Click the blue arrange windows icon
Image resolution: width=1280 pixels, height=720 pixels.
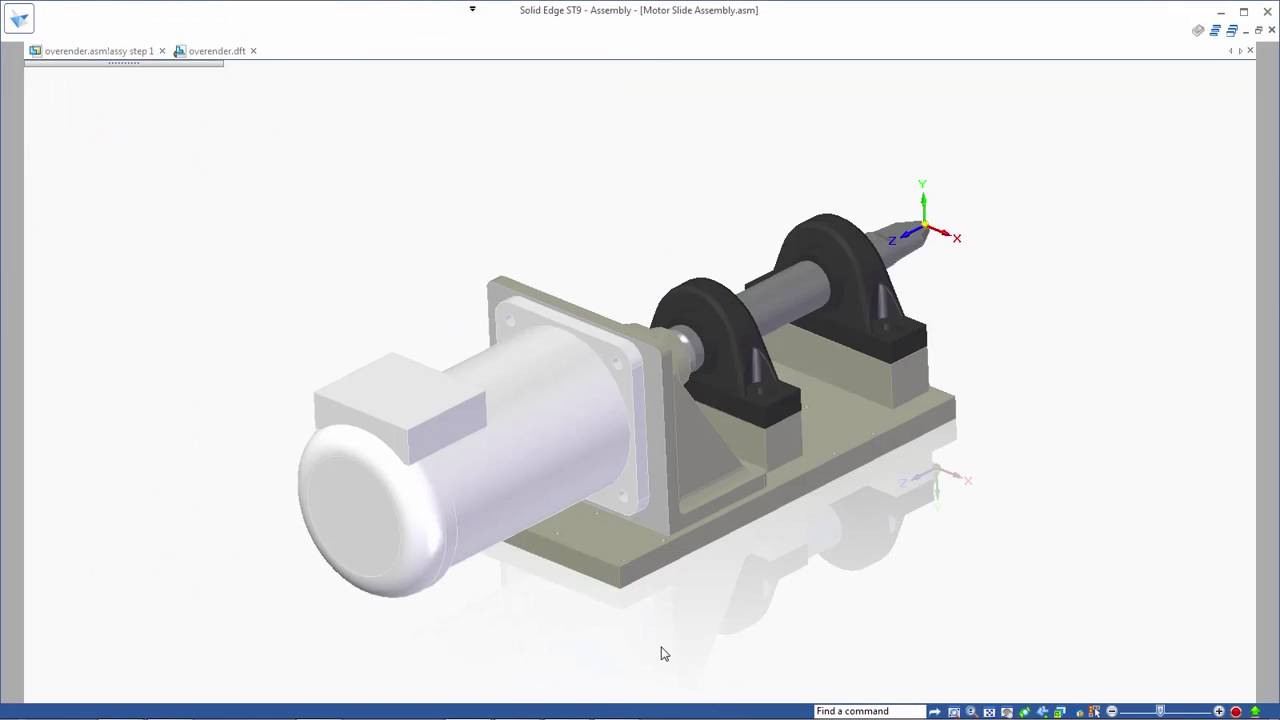(x=1232, y=31)
